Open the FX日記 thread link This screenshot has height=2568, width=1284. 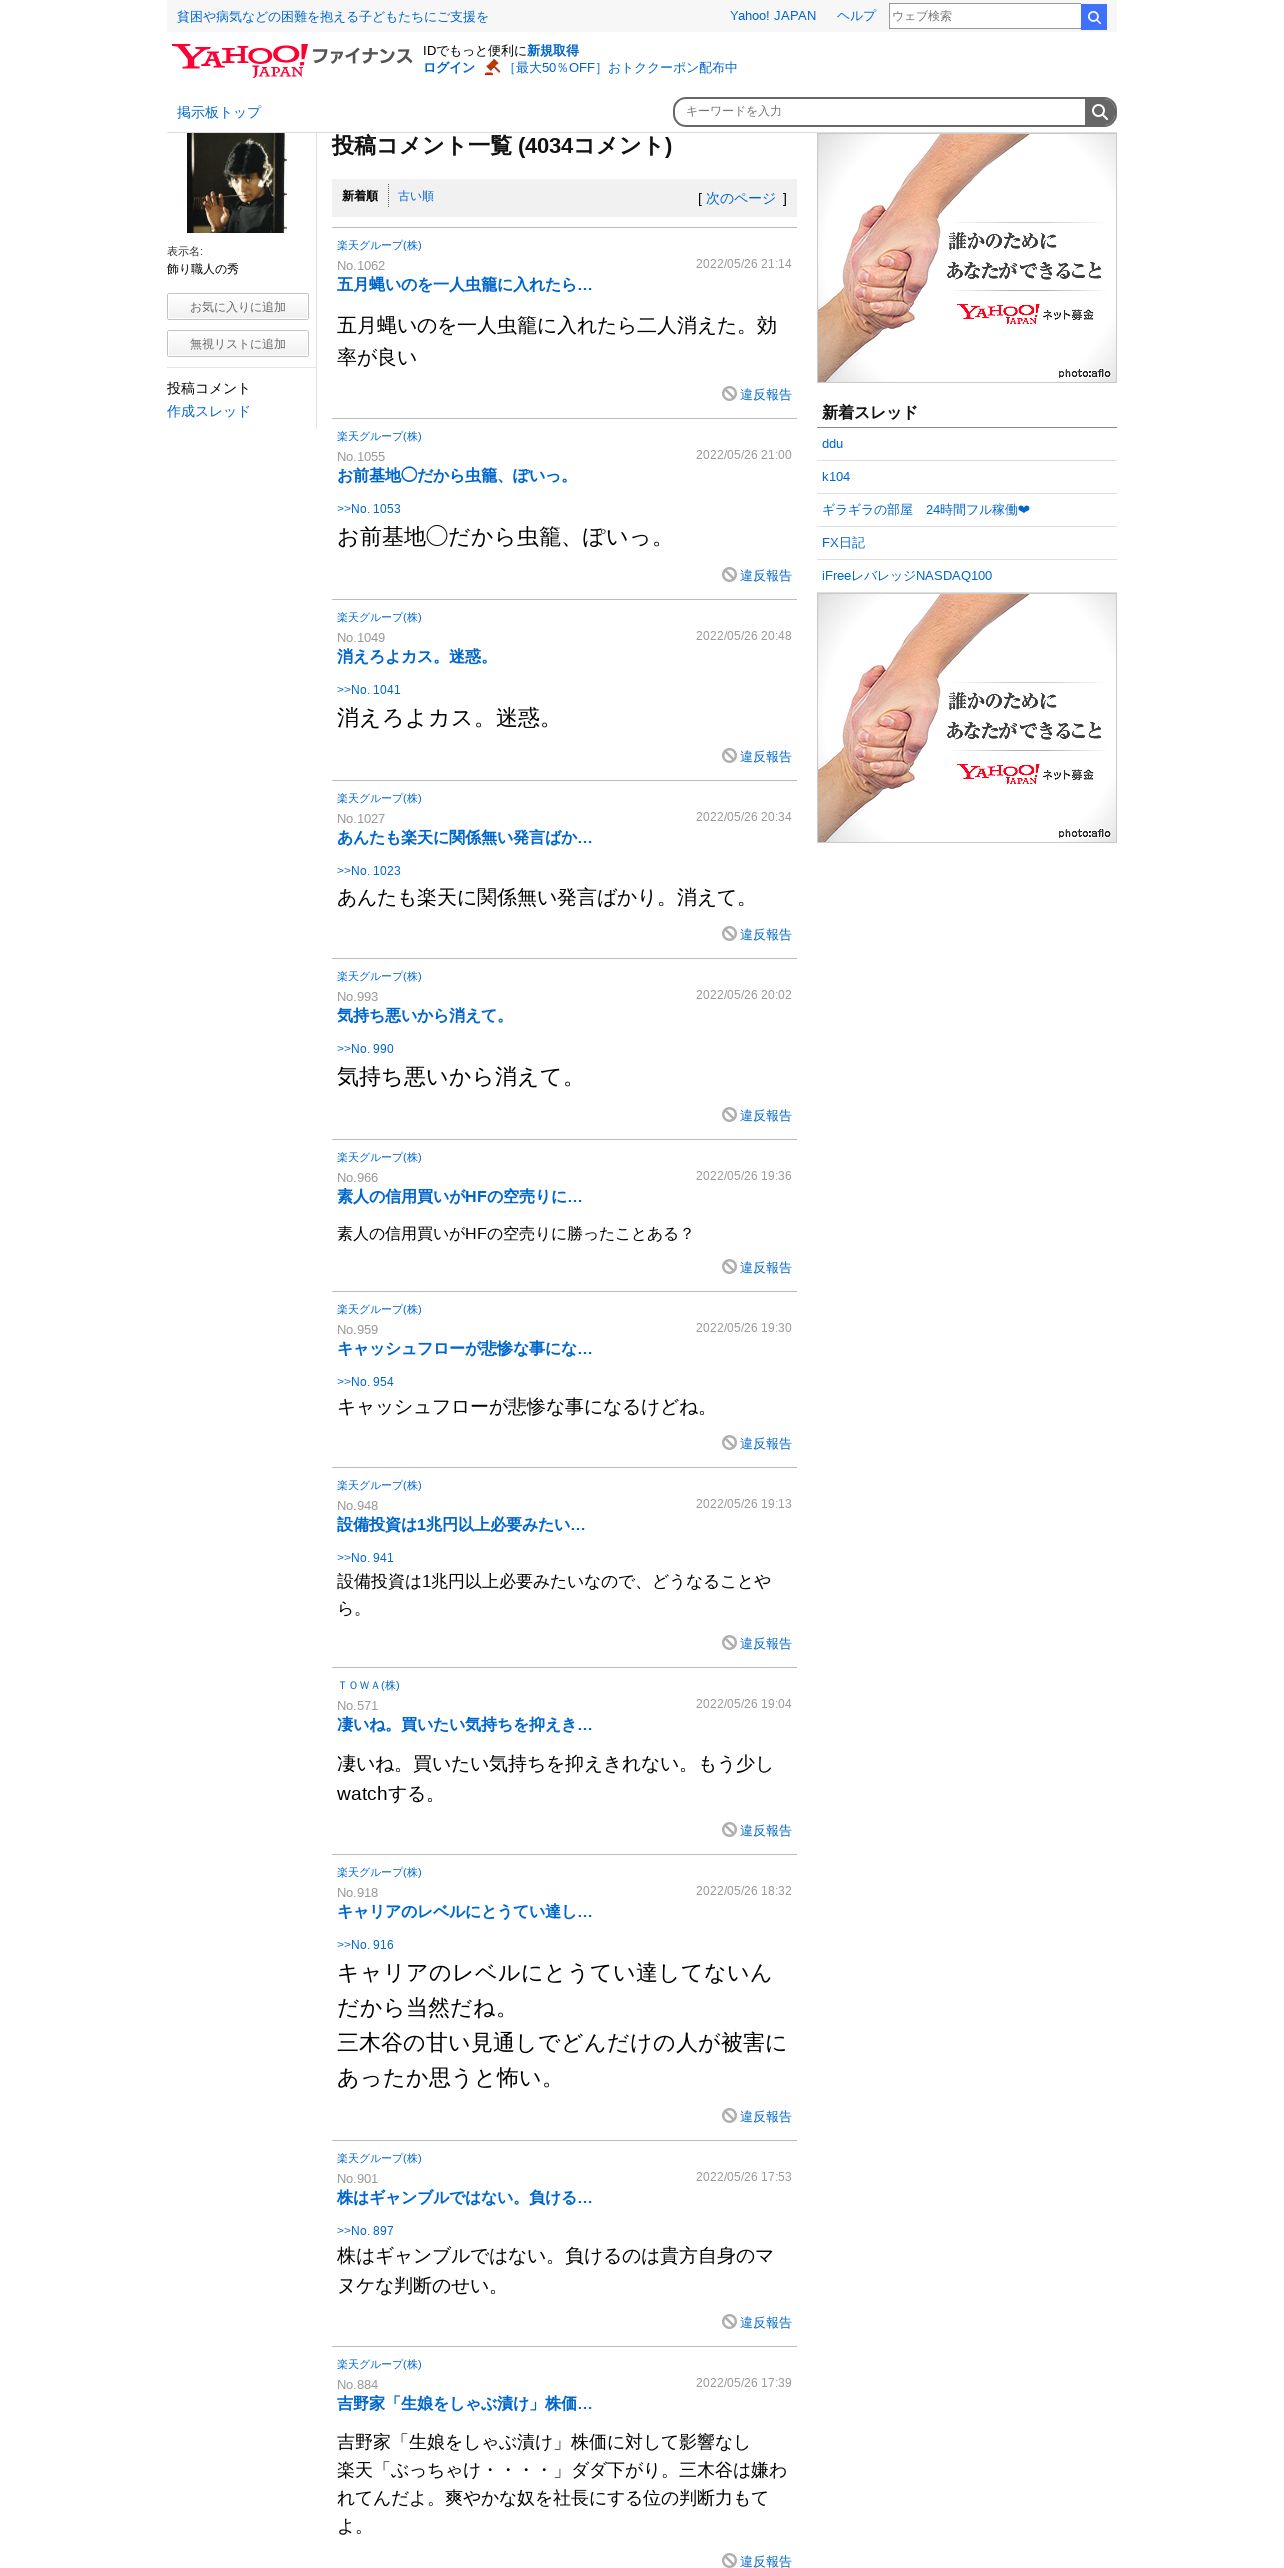(843, 543)
